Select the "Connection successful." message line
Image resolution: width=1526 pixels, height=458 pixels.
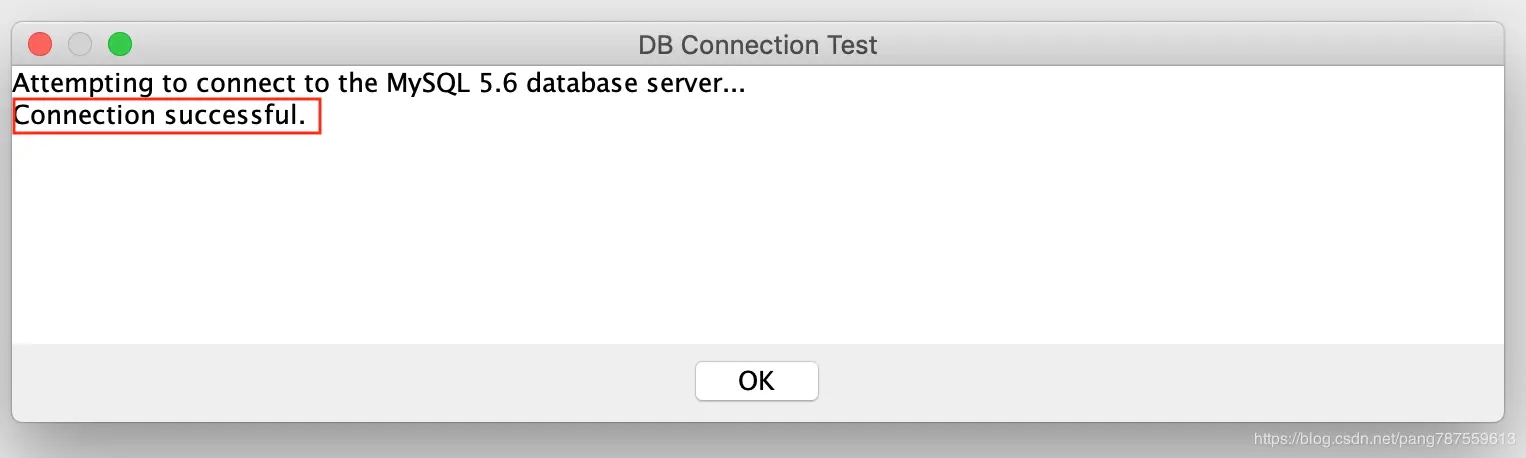click(x=159, y=116)
